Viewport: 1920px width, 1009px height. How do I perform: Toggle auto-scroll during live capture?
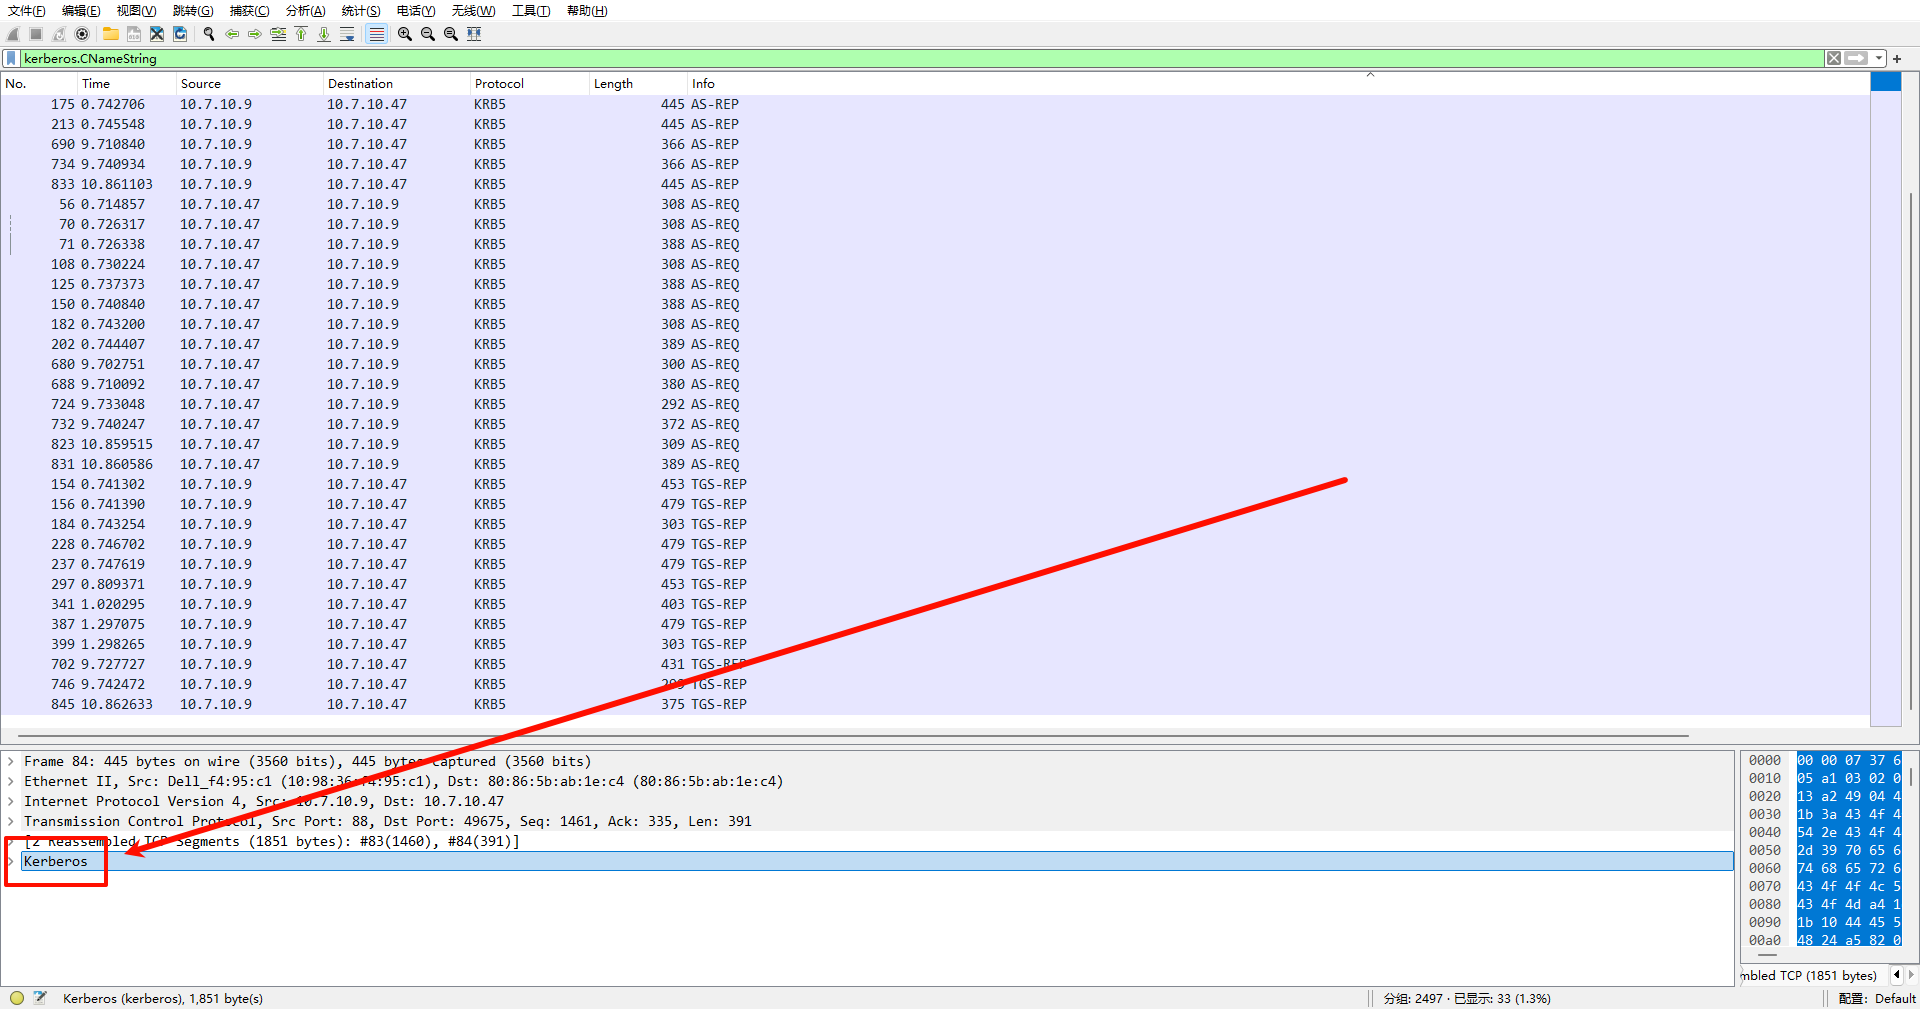click(x=349, y=33)
